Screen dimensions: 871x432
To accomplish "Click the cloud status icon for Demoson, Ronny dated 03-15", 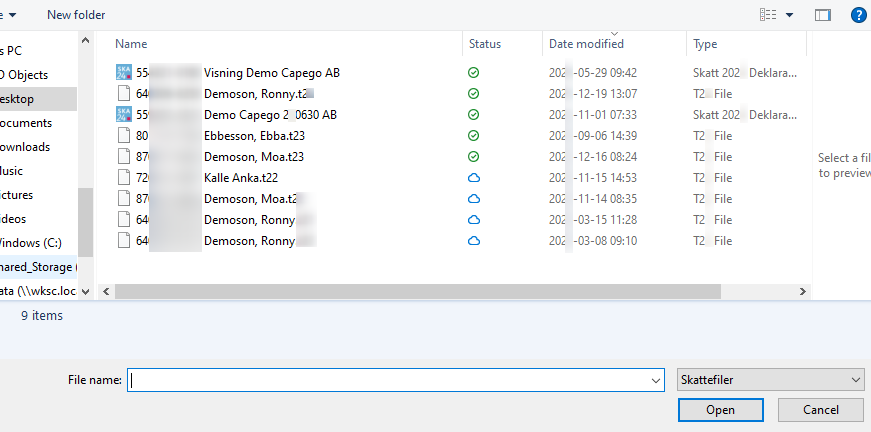I will tap(474, 220).
